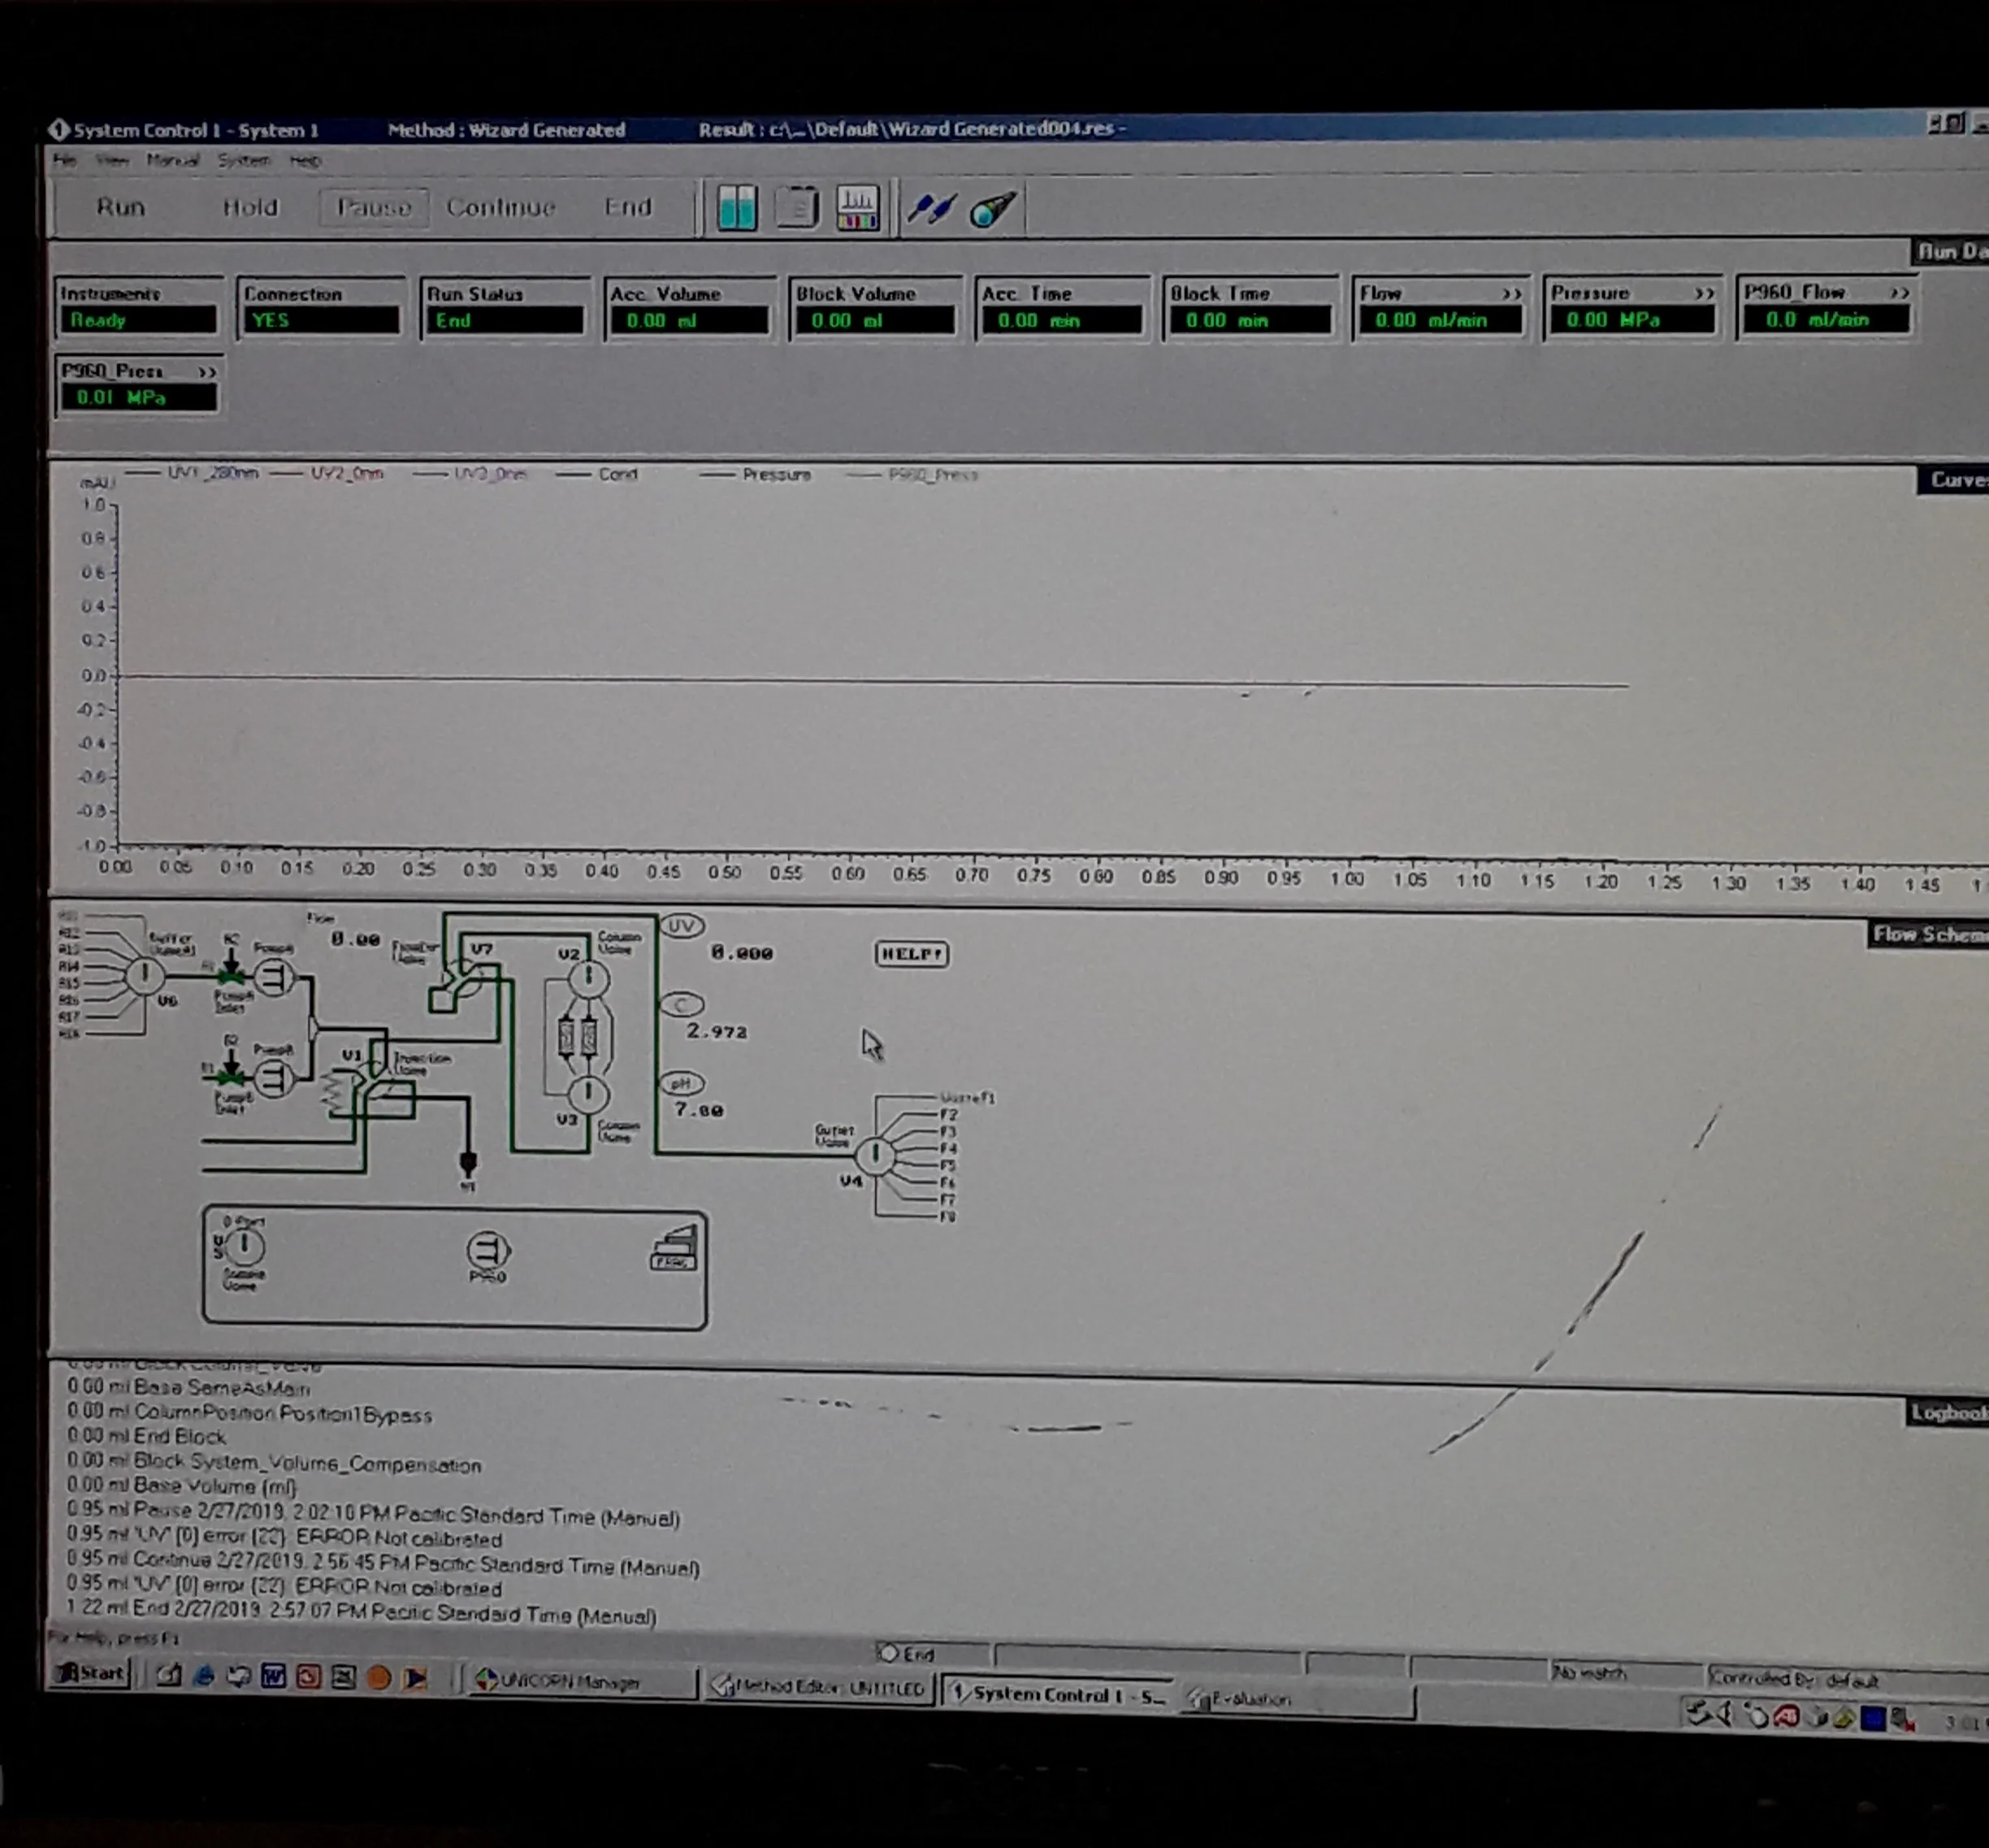Click the column symbols between V2 and V3
The image size is (1989, 1848).
578,1037
